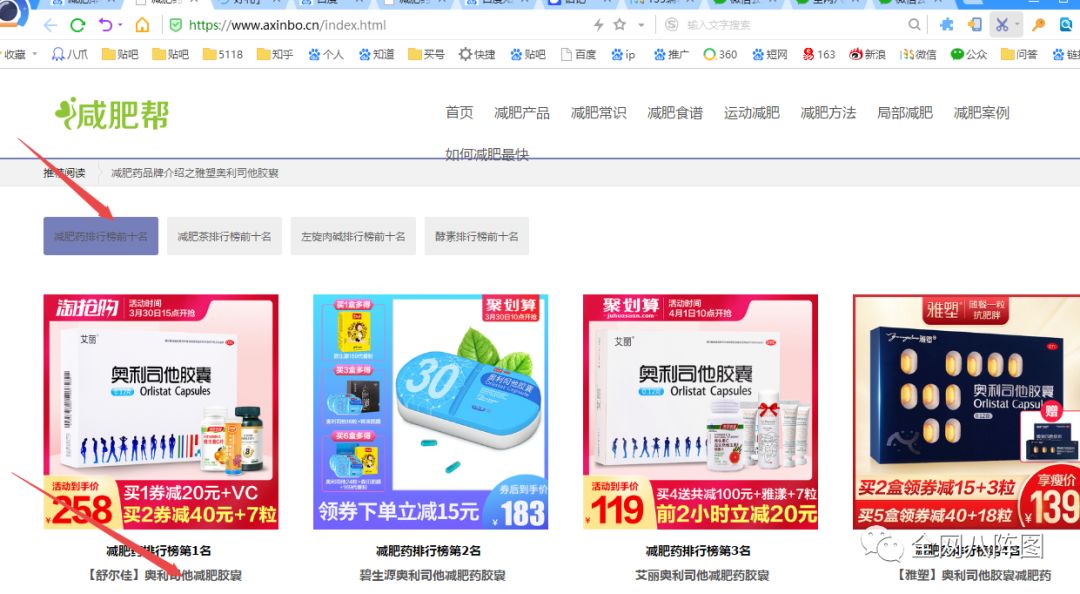Click the send-to-phone icon

[x=975, y=25]
